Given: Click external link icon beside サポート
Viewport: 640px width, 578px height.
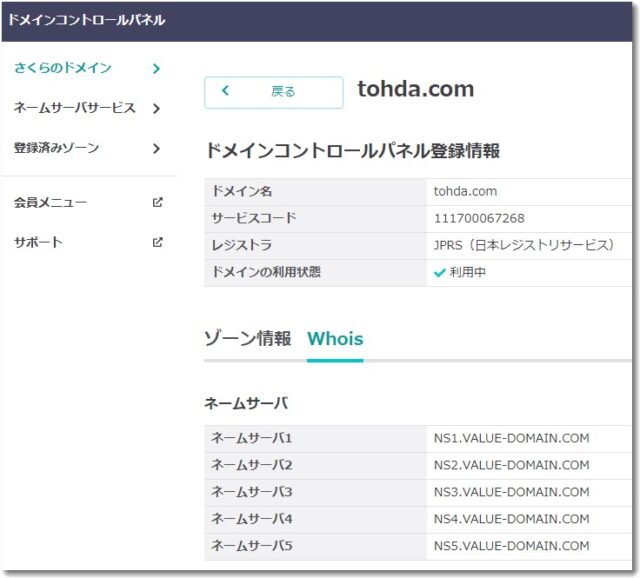Looking at the screenshot, I should pyautogui.click(x=158, y=242).
